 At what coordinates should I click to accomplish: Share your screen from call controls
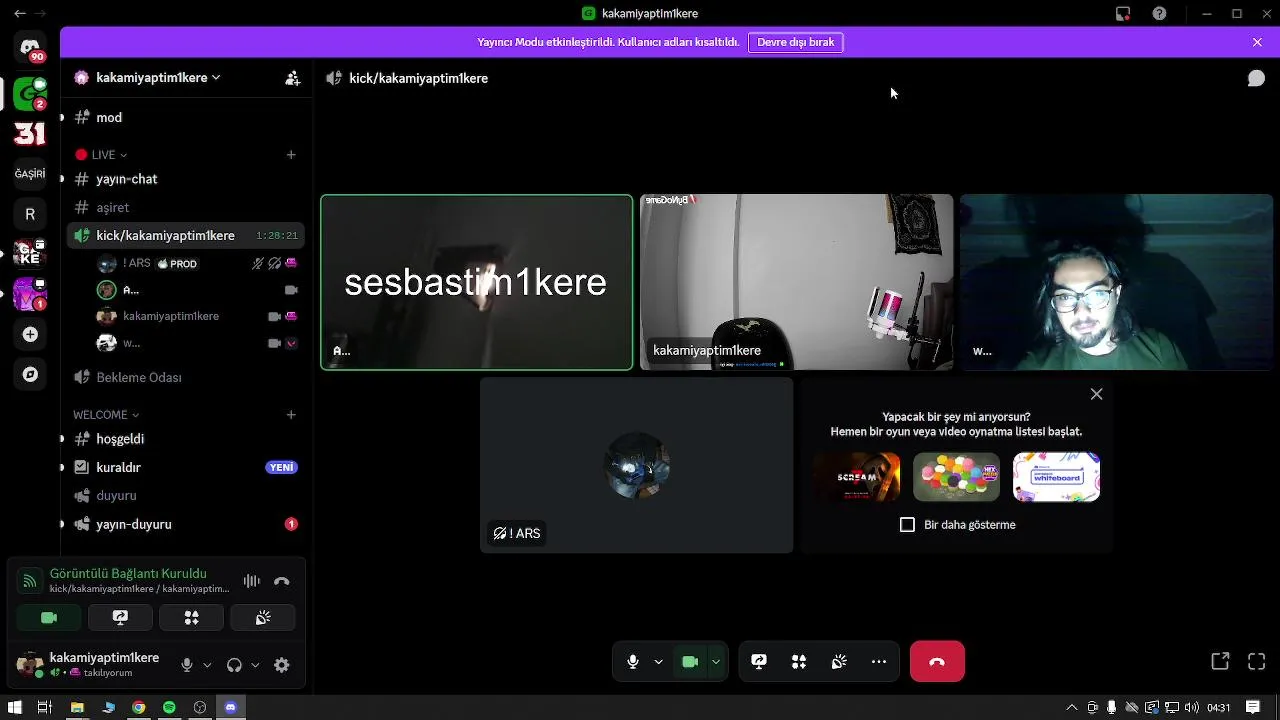[x=759, y=662]
